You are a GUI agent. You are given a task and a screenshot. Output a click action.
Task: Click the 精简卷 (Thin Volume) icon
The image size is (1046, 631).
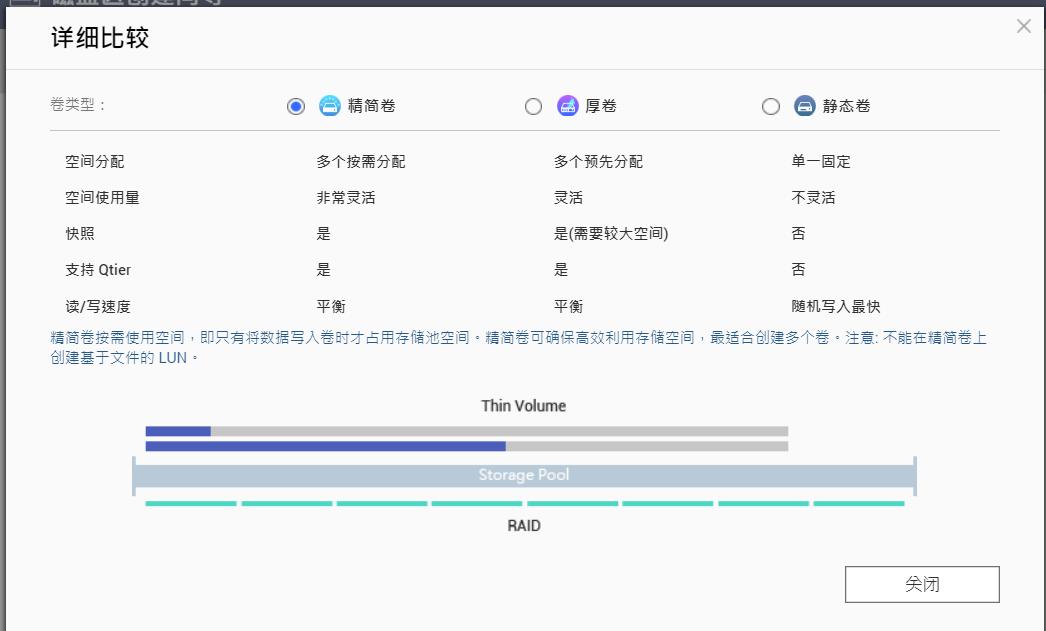pos(330,105)
